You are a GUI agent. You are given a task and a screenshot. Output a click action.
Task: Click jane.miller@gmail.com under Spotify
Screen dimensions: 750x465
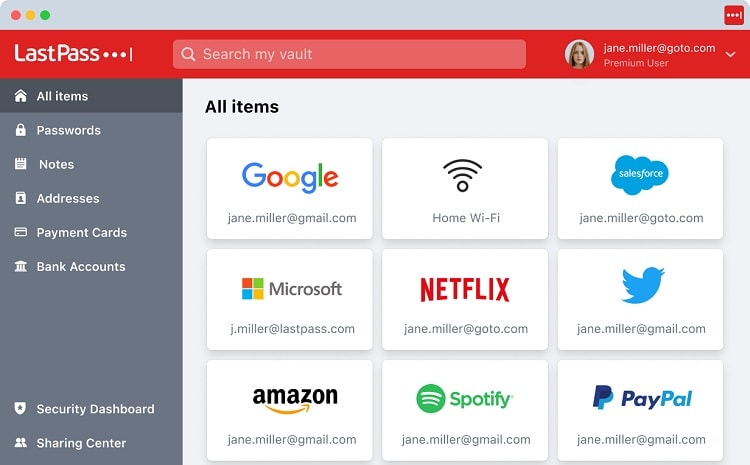tap(466, 439)
